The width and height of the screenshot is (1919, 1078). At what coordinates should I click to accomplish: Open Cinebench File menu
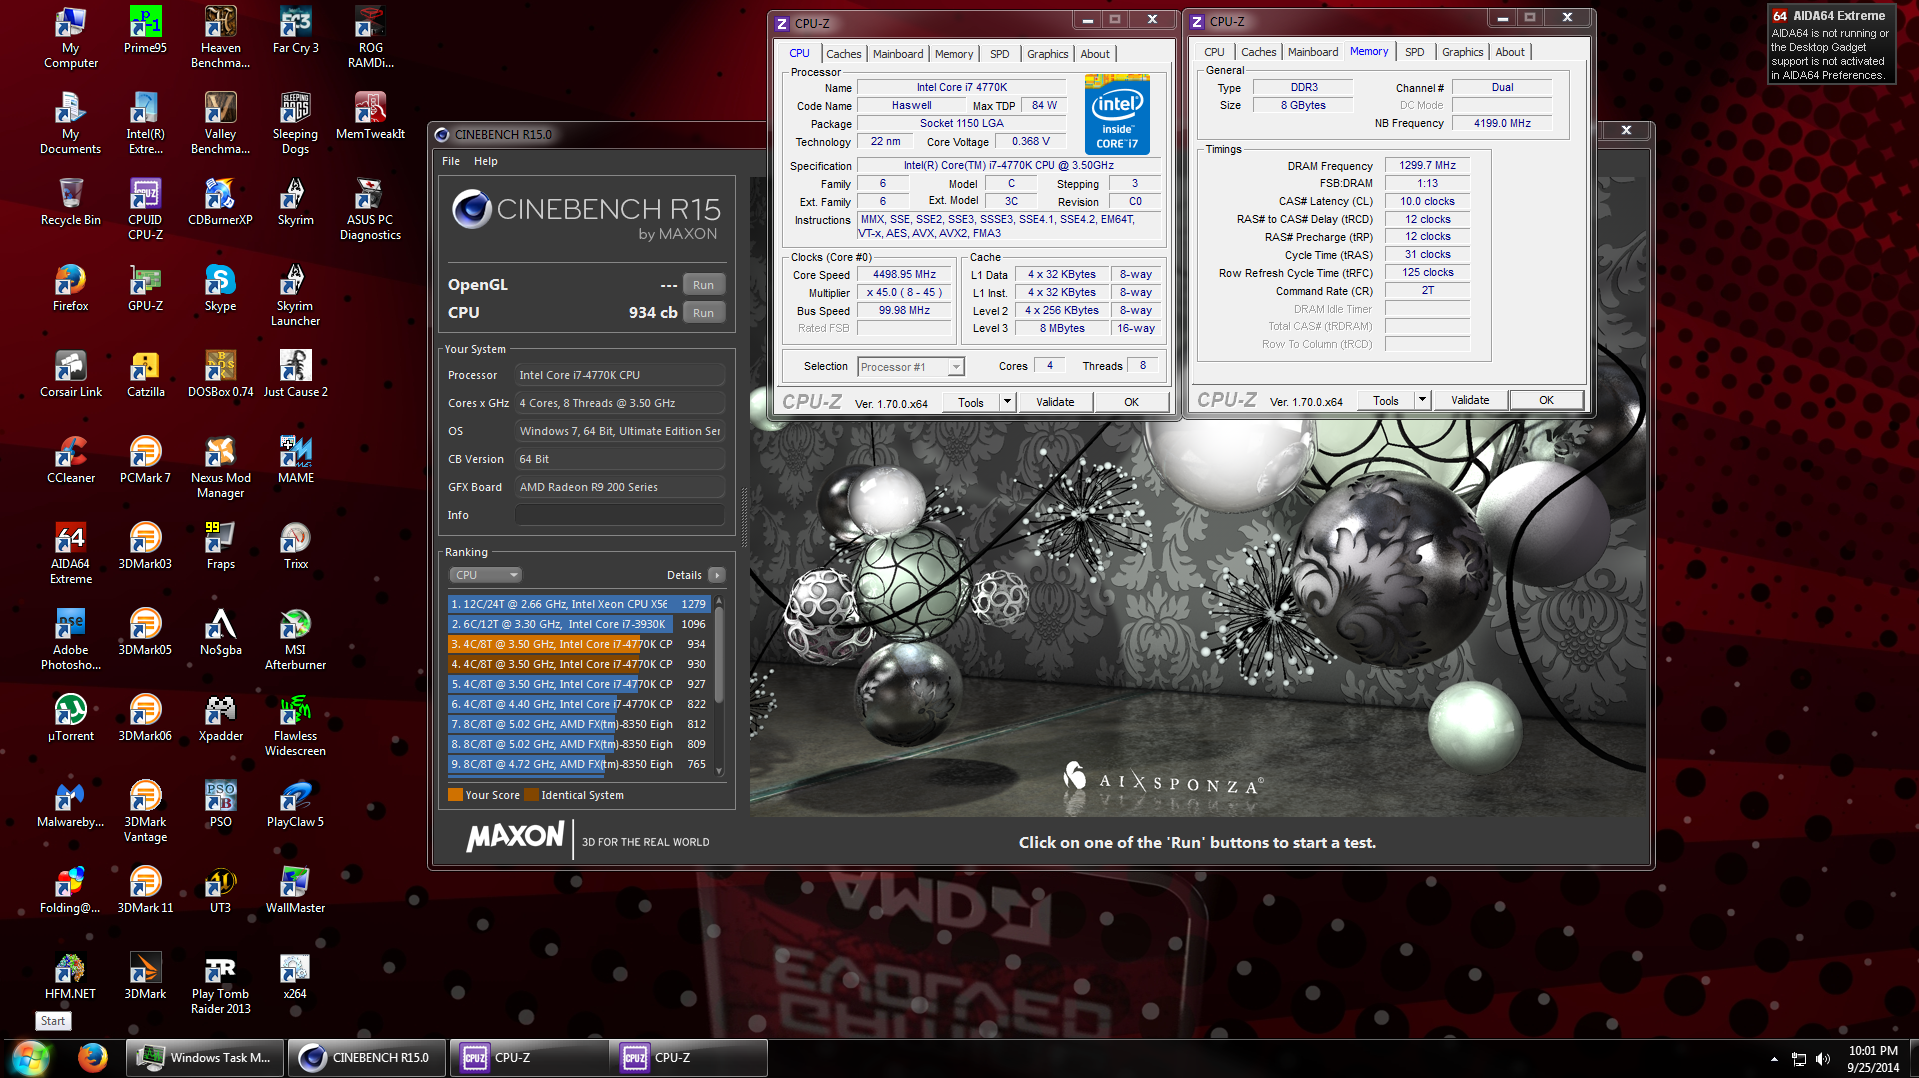451,161
